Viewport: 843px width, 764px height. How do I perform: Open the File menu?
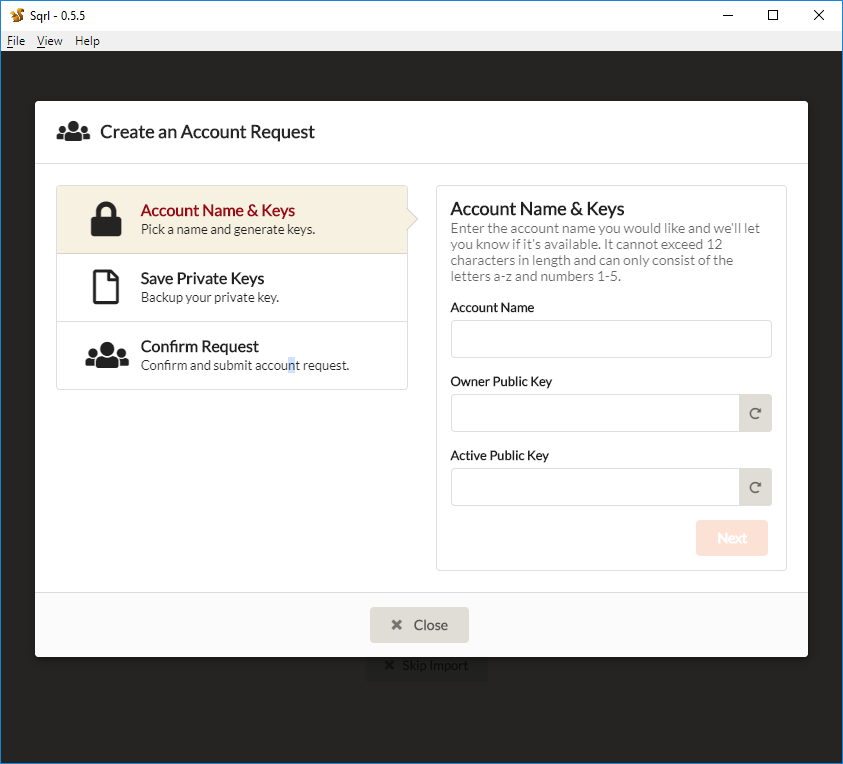16,41
